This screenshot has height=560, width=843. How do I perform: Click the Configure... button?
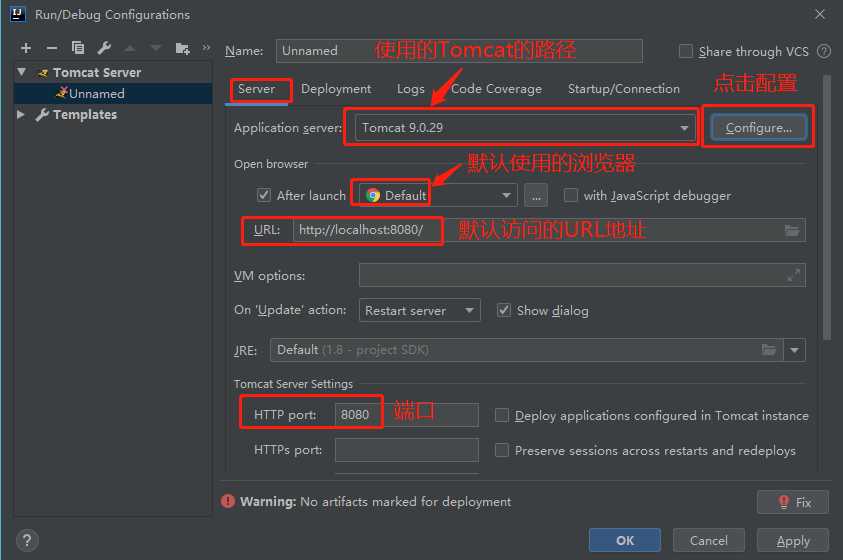point(759,128)
